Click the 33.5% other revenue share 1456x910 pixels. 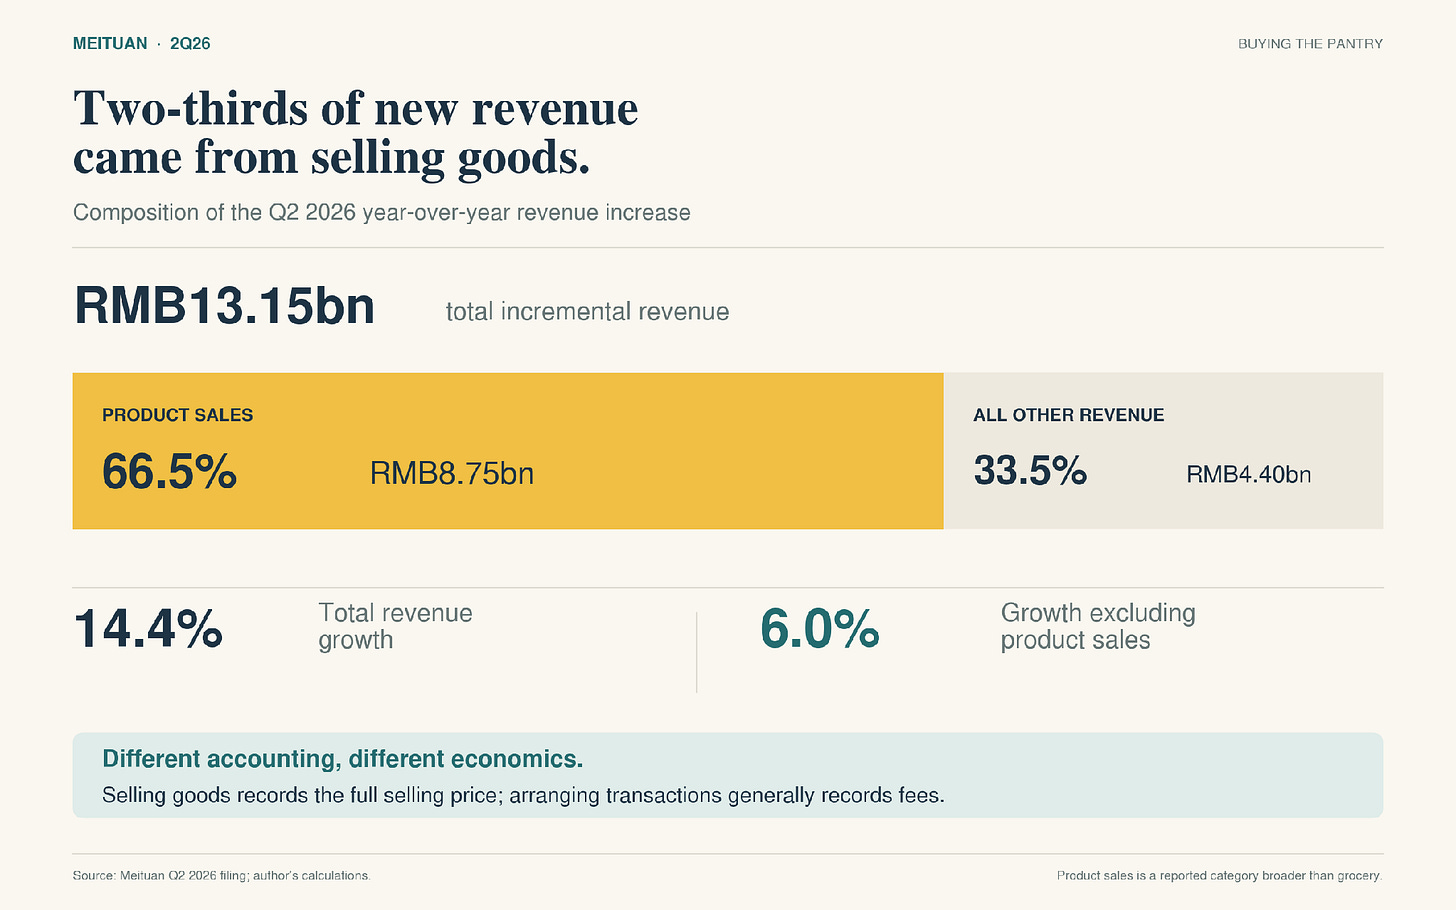point(1030,471)
